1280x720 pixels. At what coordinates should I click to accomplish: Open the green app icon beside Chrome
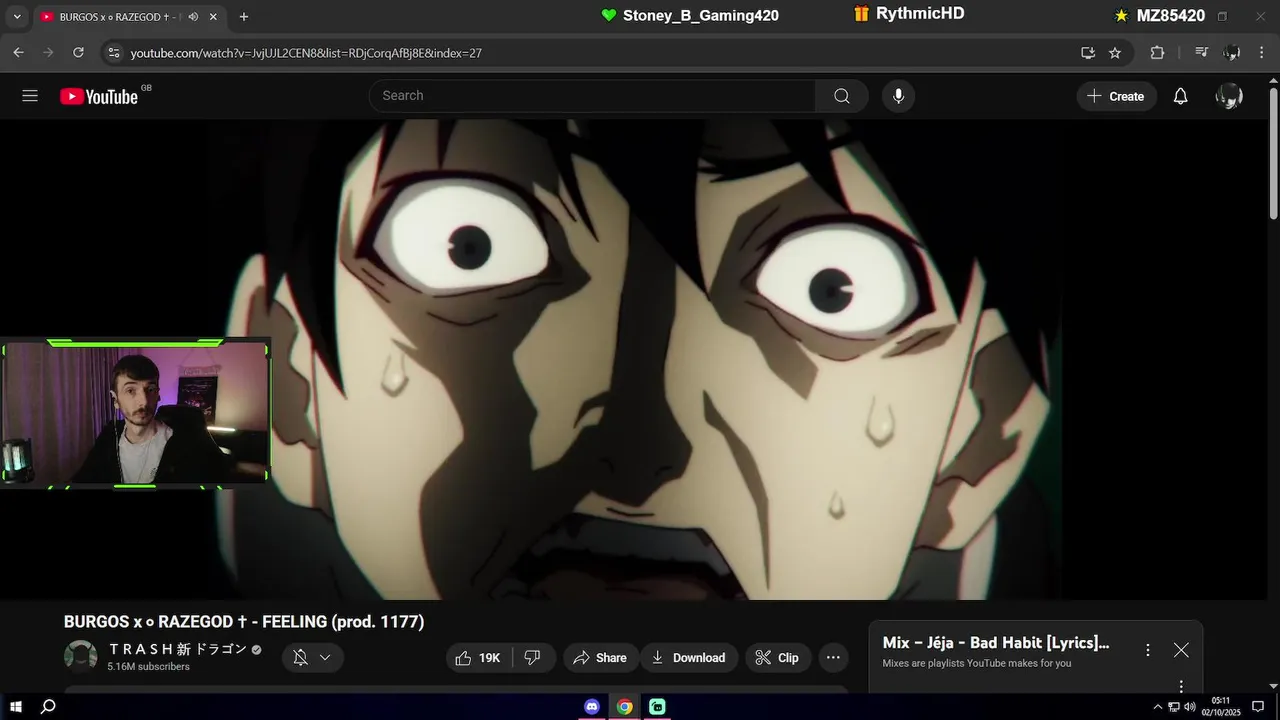coord(657,707)
